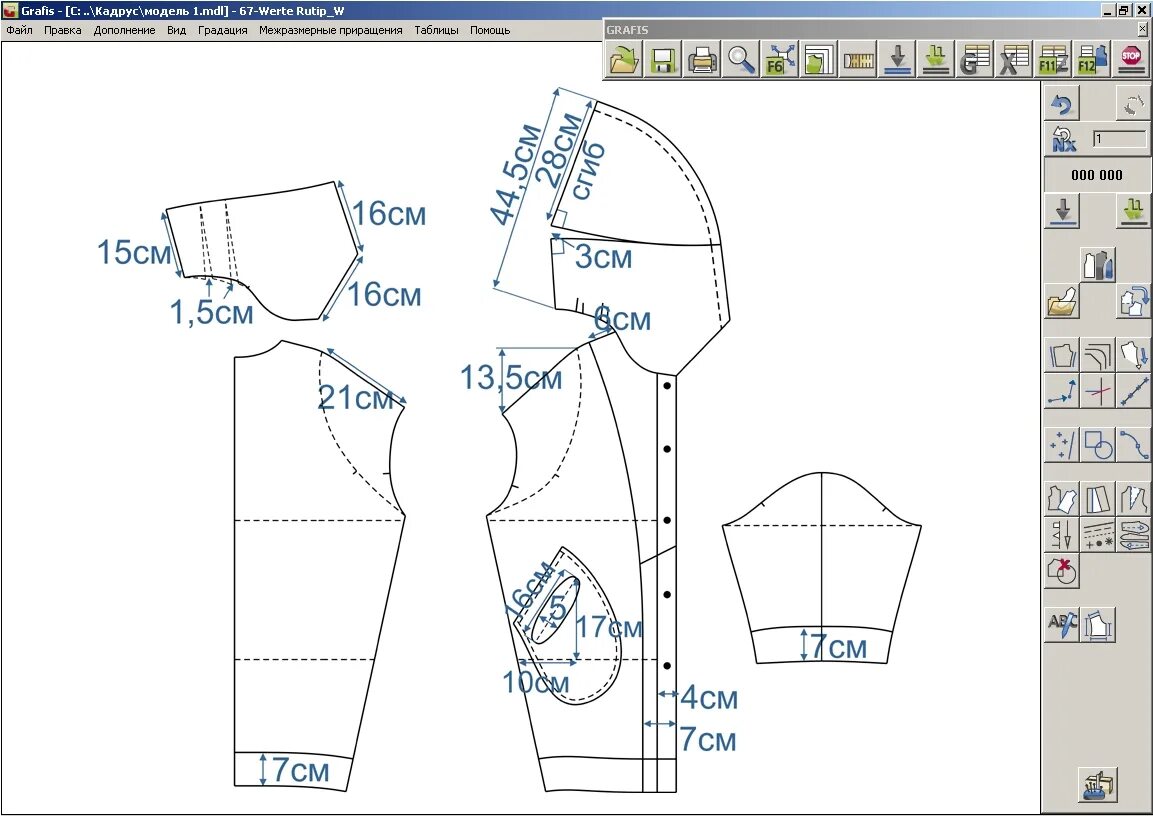Select line with division points tool
Image resolution: width=1153 pixels, height=816 pixels.
(x=1134, y=391)
